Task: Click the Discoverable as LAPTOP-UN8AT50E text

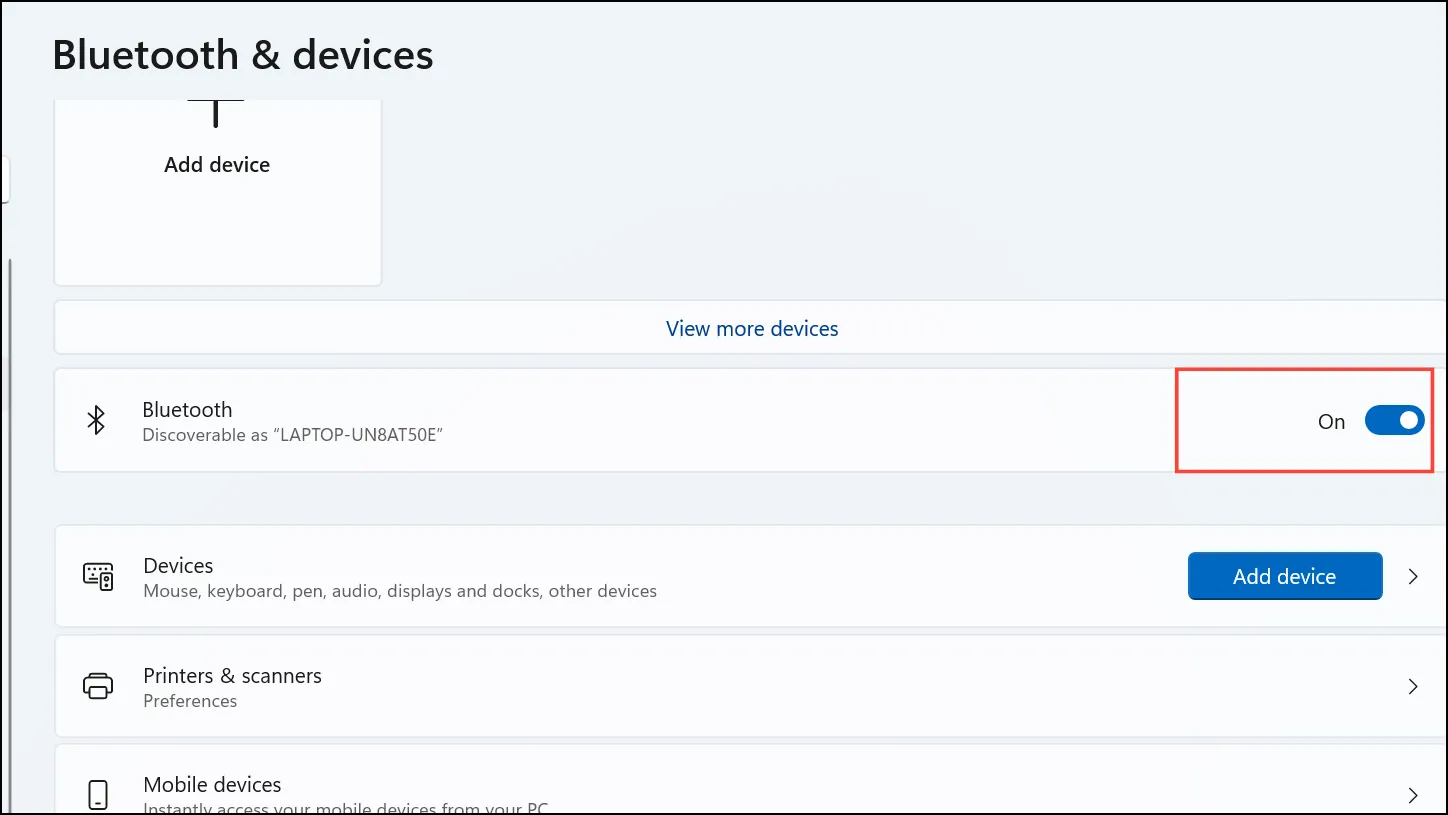Action: (x=292, y=435)
